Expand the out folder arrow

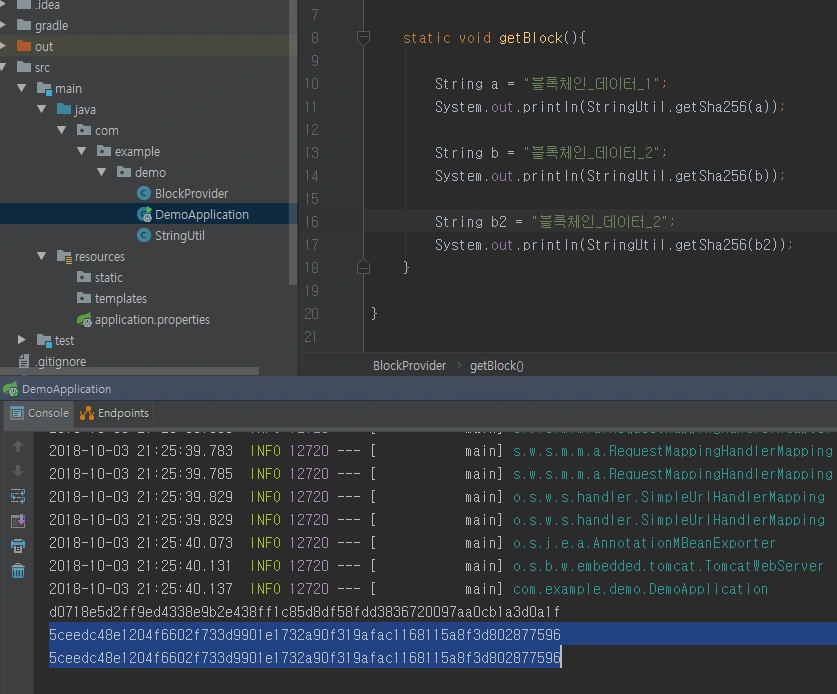point(3,46)
